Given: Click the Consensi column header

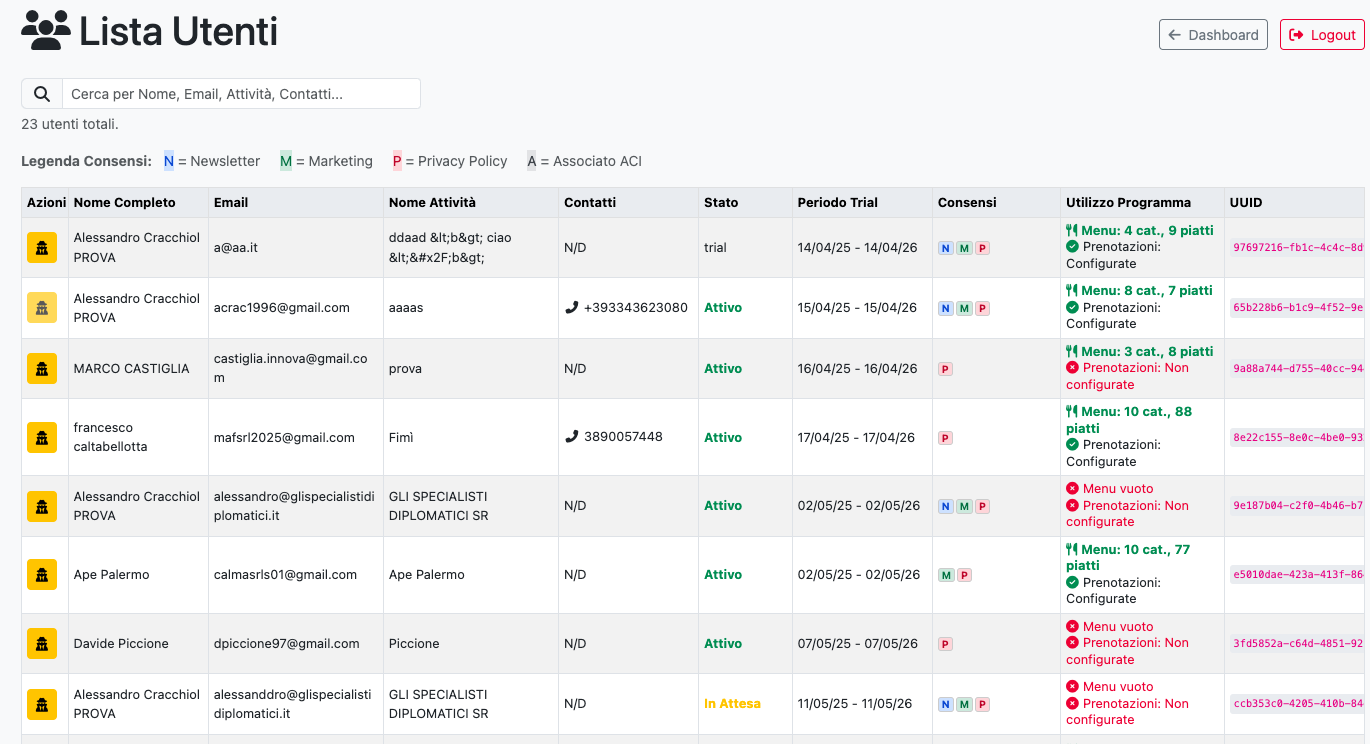Looking at the screenshot, I should [x=996, y=202].
